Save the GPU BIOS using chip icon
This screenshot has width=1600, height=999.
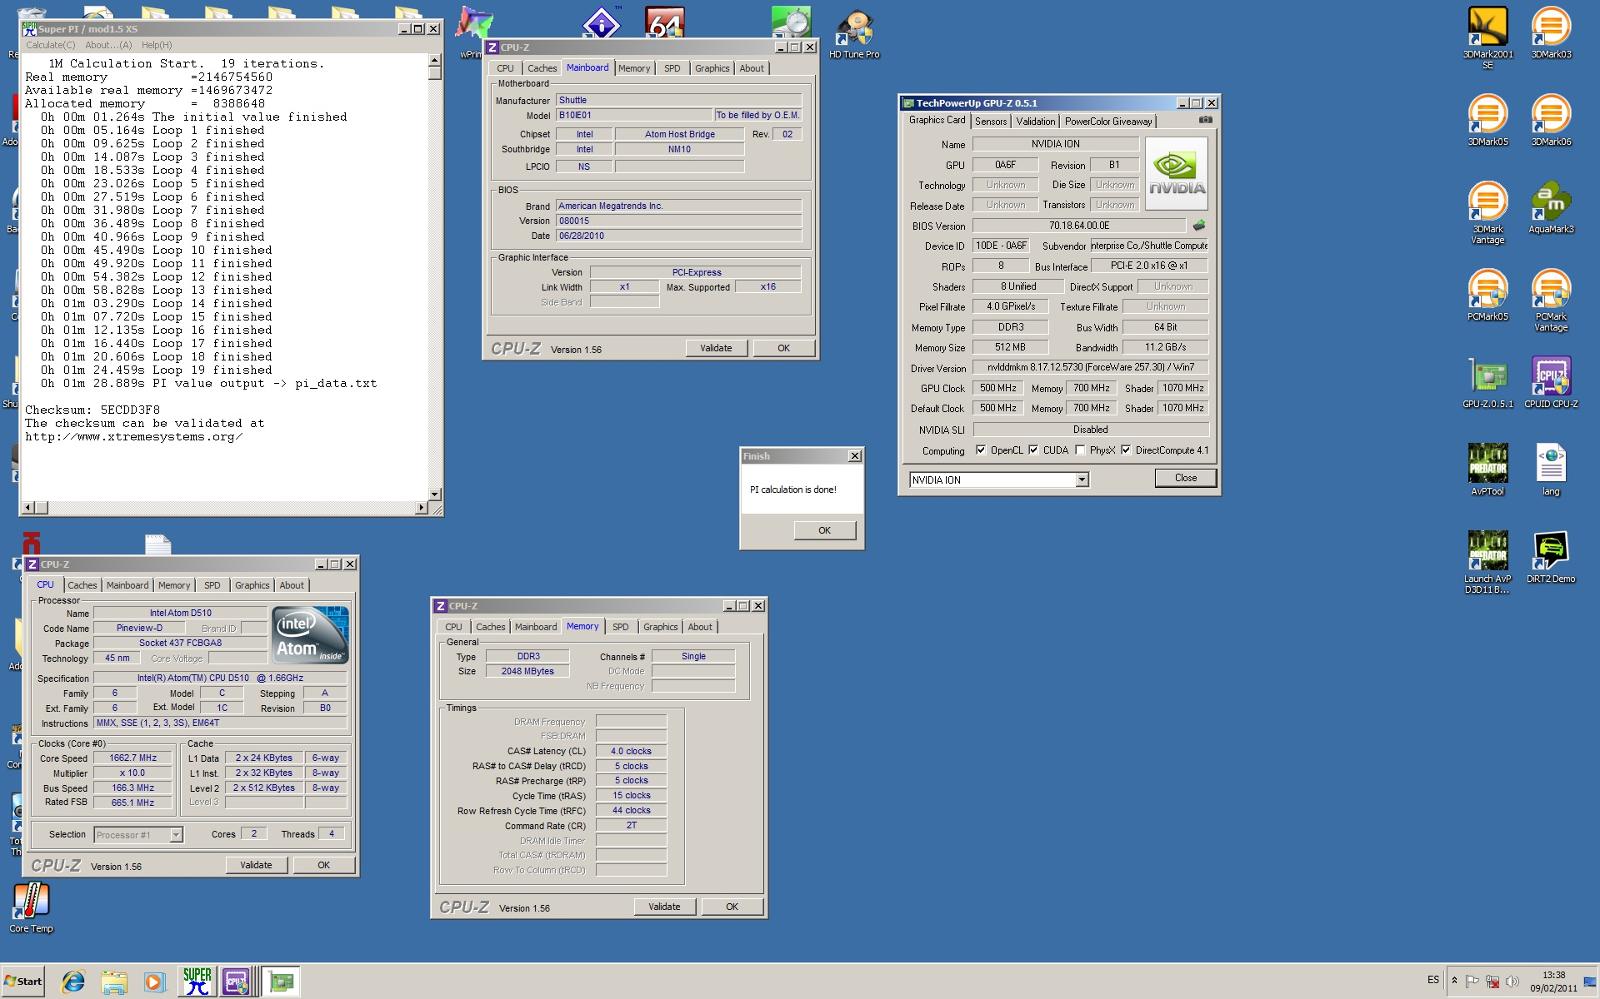[x=1199, y=225]
